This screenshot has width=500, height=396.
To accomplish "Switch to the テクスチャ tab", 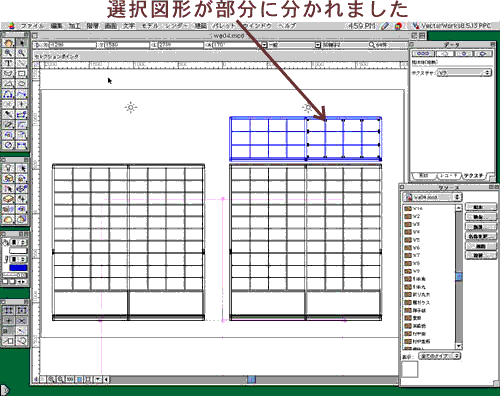I will [474, 175].
